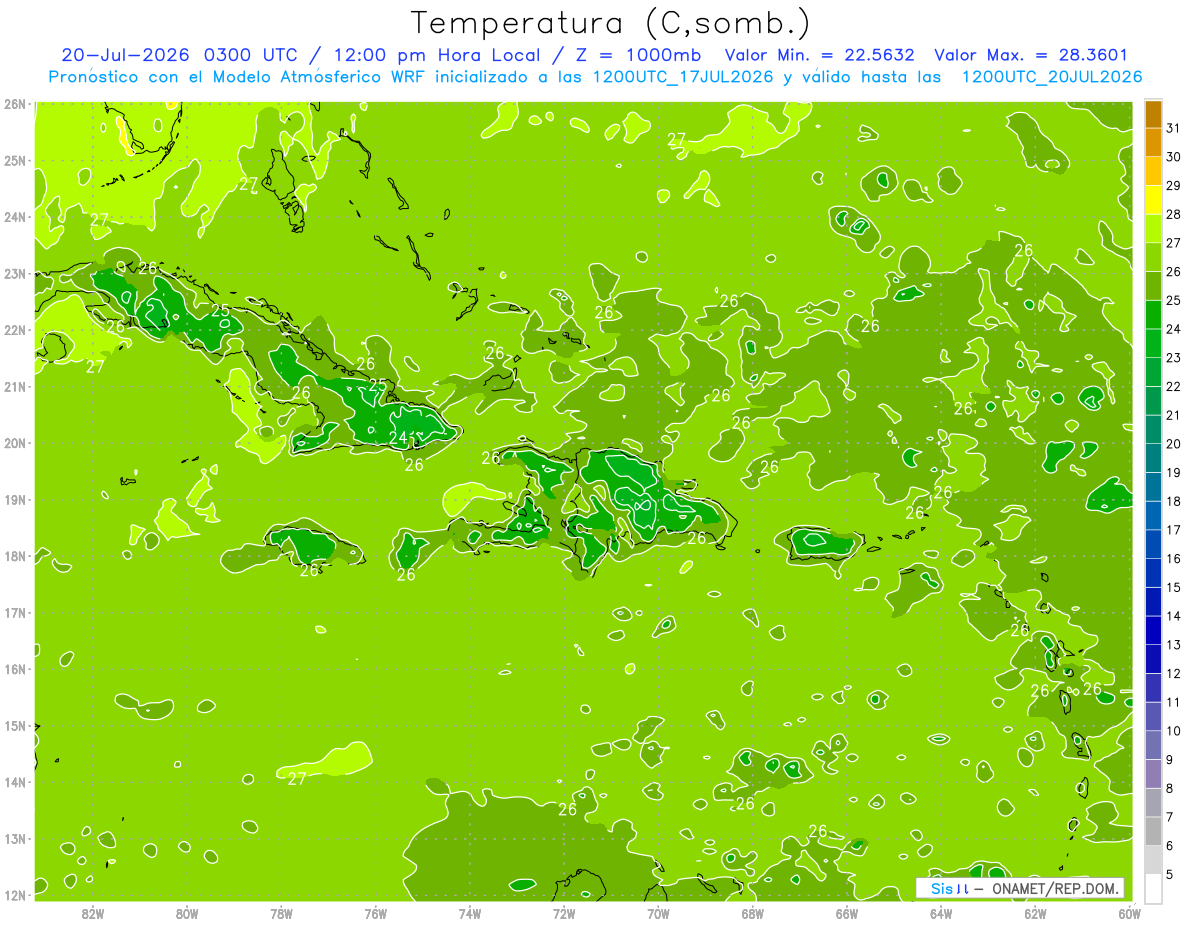Click the color scale value 10
The width and height of the screenshot is (1200, 927).
tap(1173, 731)
